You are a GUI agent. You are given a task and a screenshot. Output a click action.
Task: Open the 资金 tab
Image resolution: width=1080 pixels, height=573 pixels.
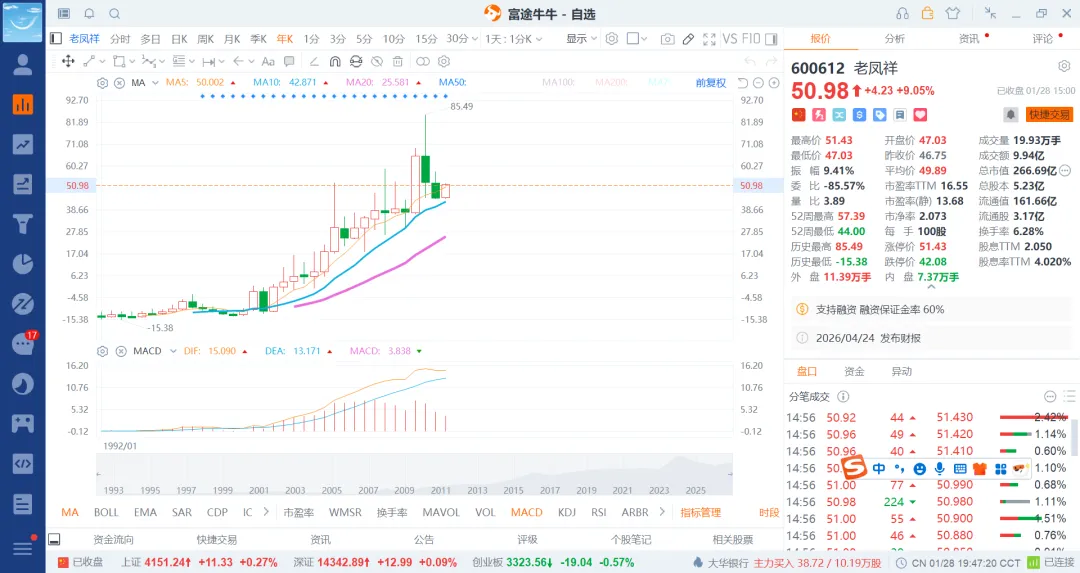854,371
